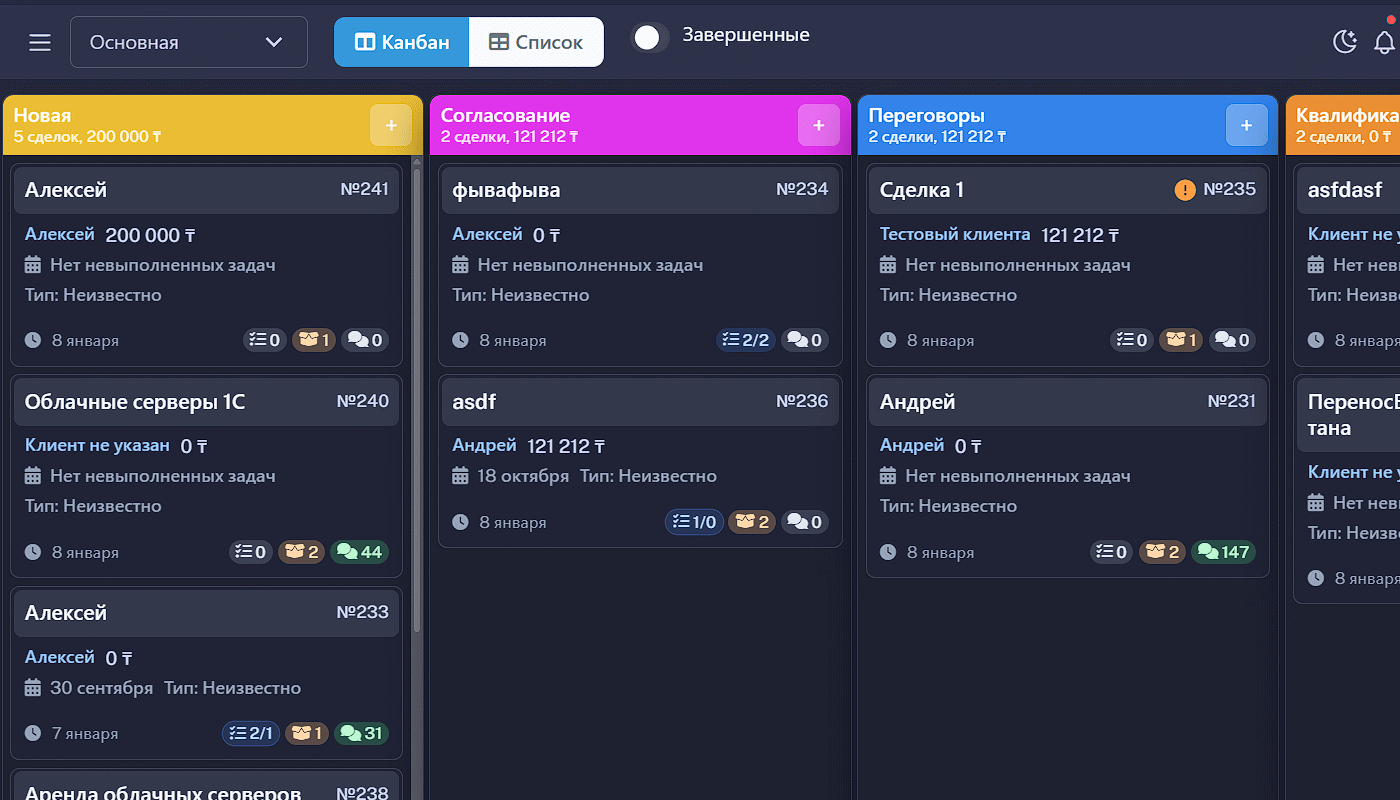
Task: Switch to Список view
Action: click(536, 42)
